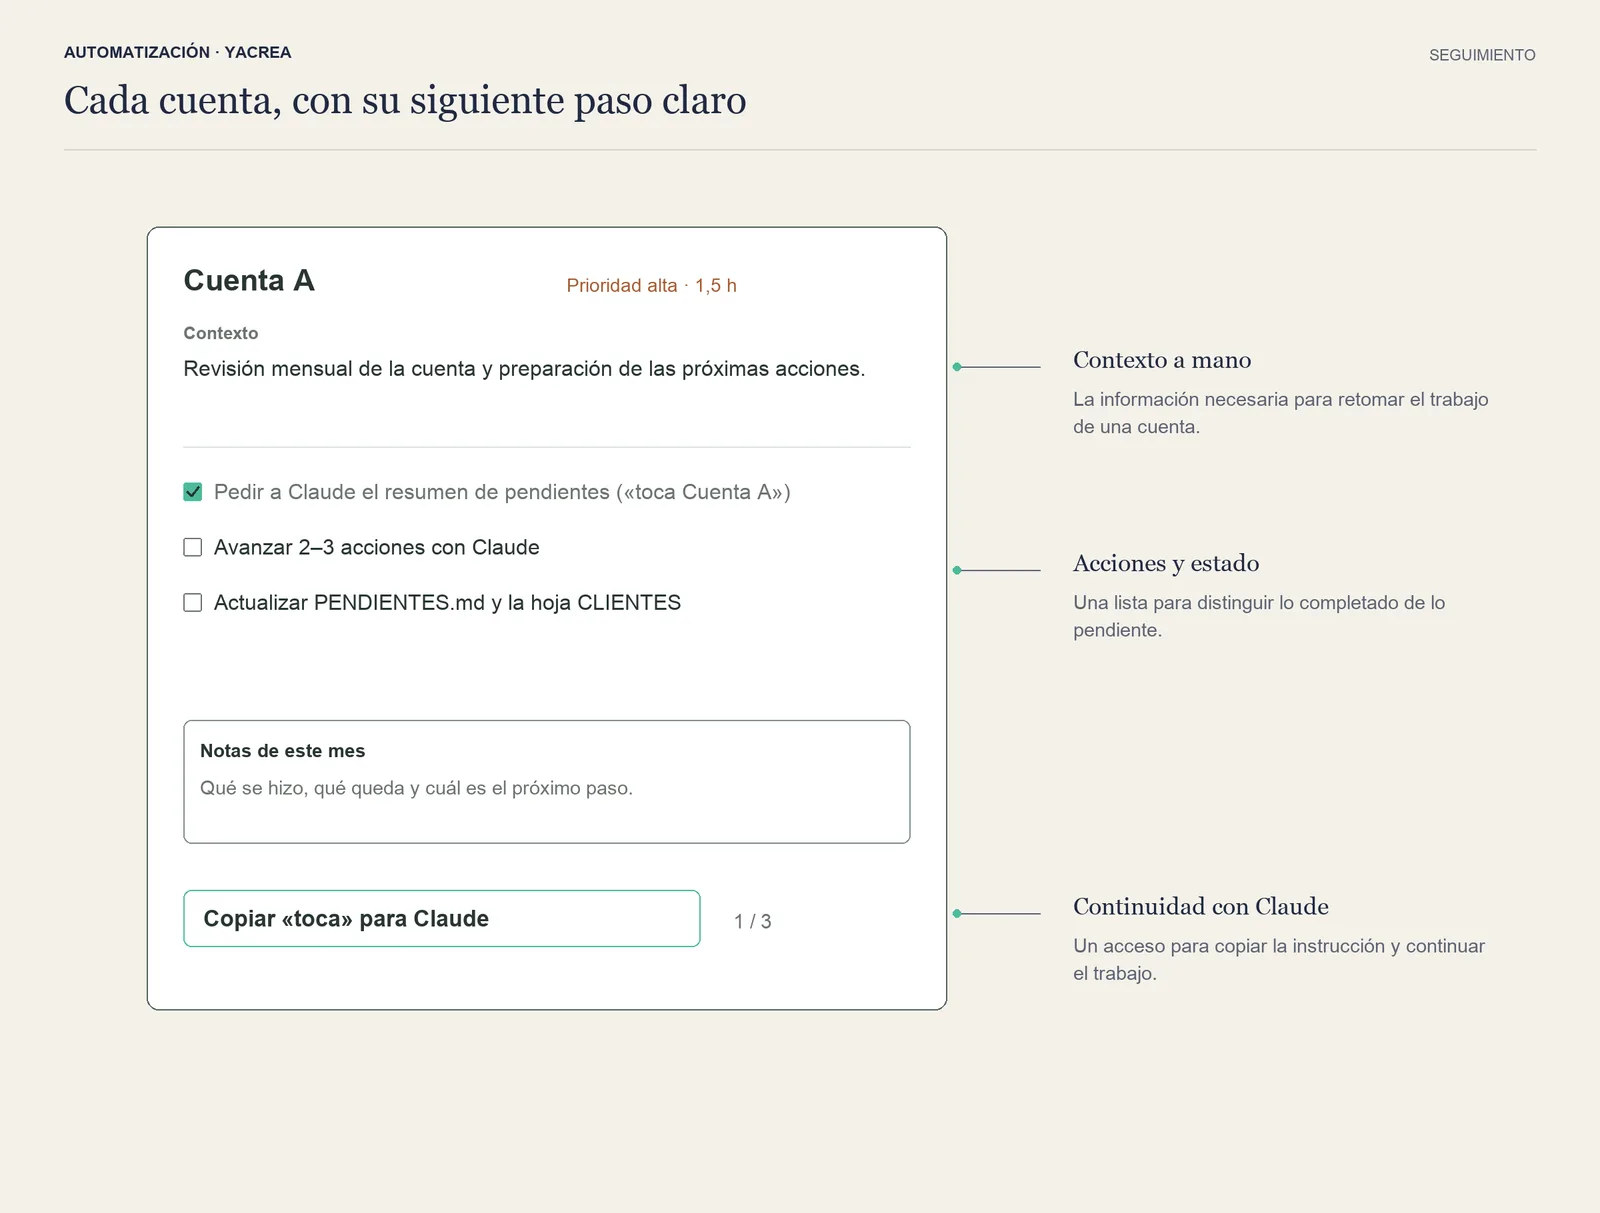Click the 'Continuidad con Claude' annotation heading

pos(1201,906)
